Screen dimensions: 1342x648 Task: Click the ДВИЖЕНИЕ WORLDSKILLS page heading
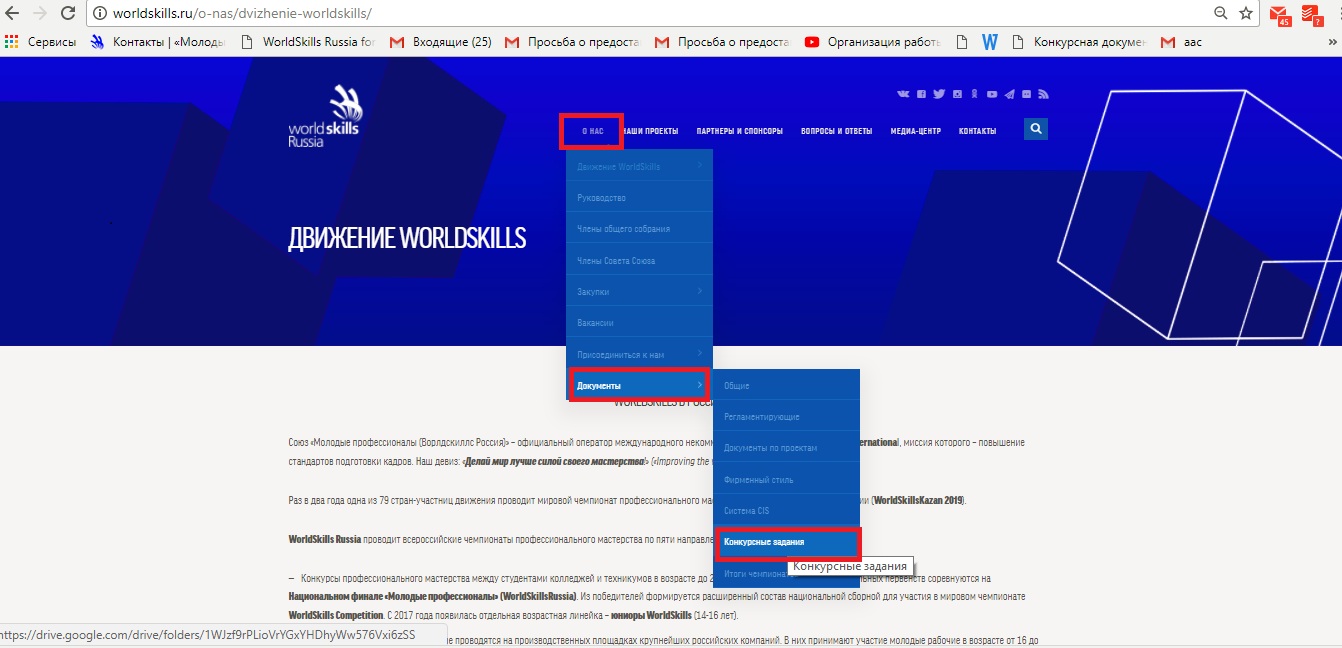point(407,239)
